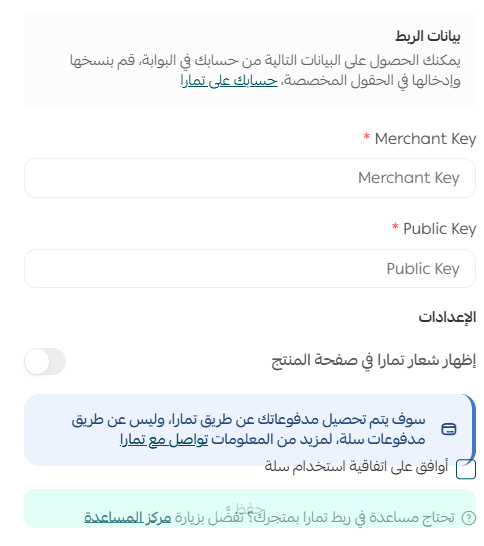Follow the تواصل مع تمارا link
The image size is (484, 546).
[x=164, y=439]
